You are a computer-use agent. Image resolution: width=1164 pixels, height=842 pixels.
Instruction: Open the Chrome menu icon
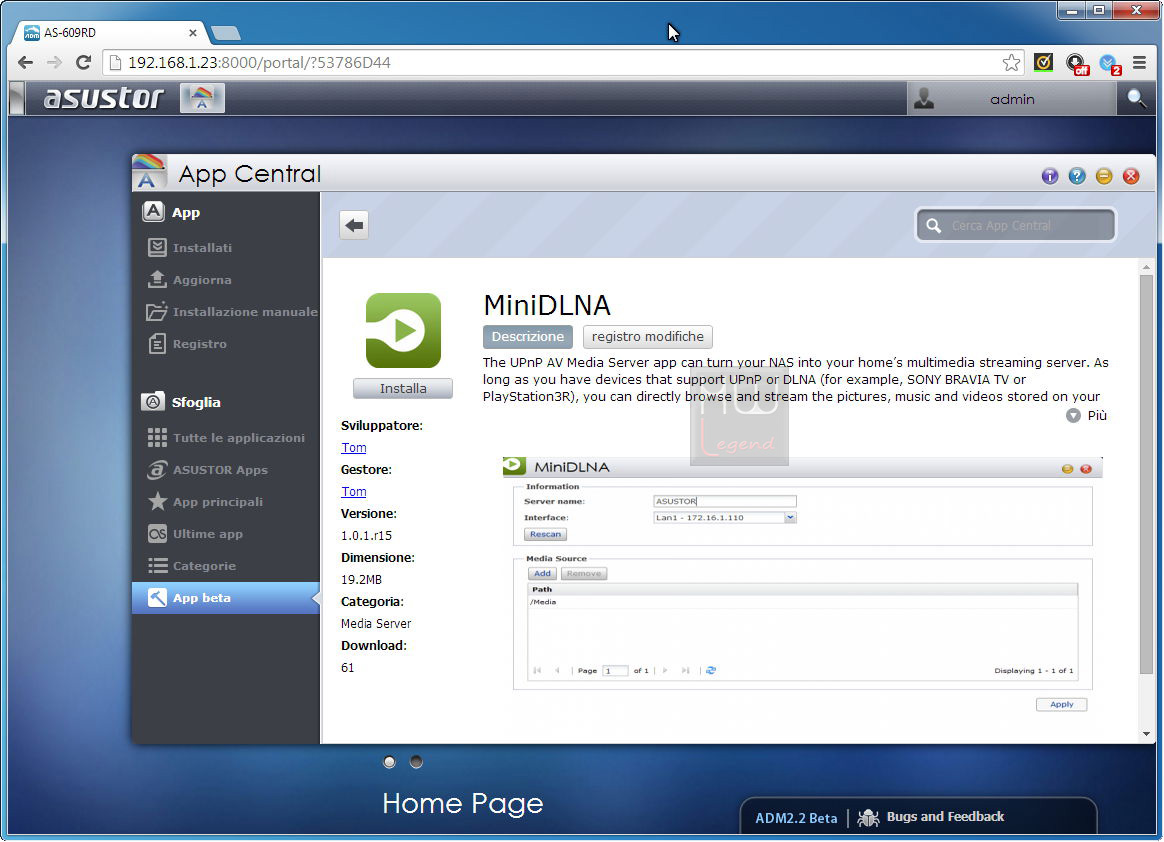coord(1140,62)
